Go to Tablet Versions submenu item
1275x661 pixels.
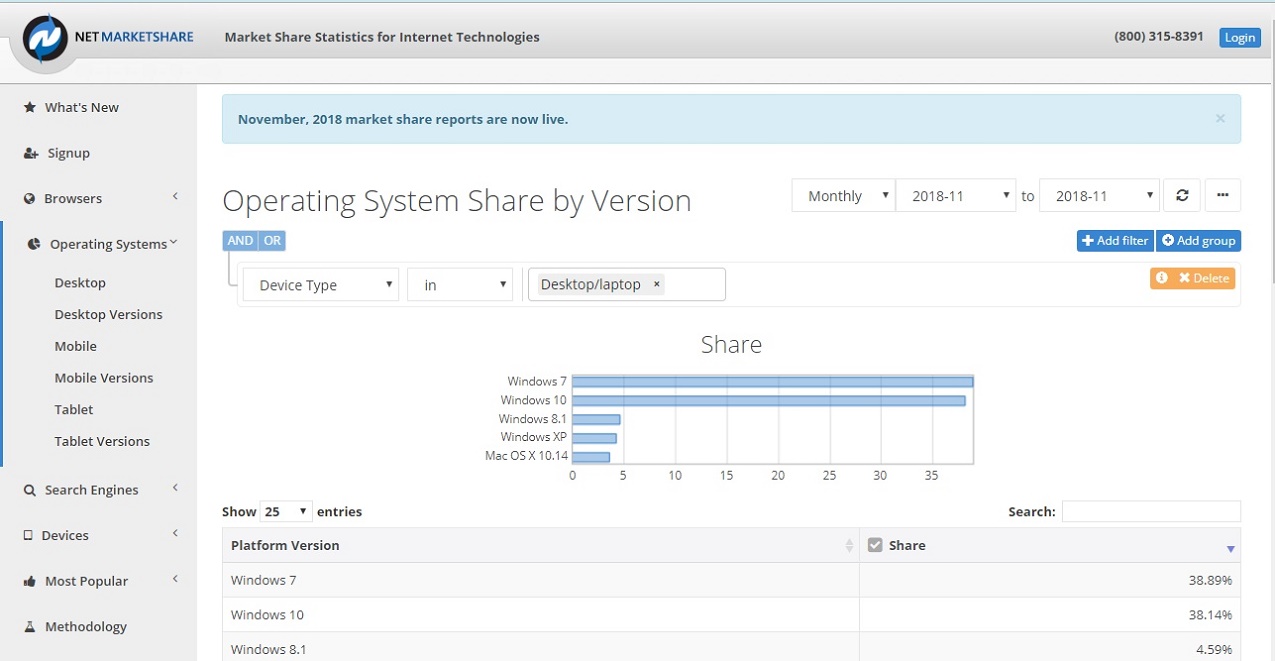coord(102,441)
